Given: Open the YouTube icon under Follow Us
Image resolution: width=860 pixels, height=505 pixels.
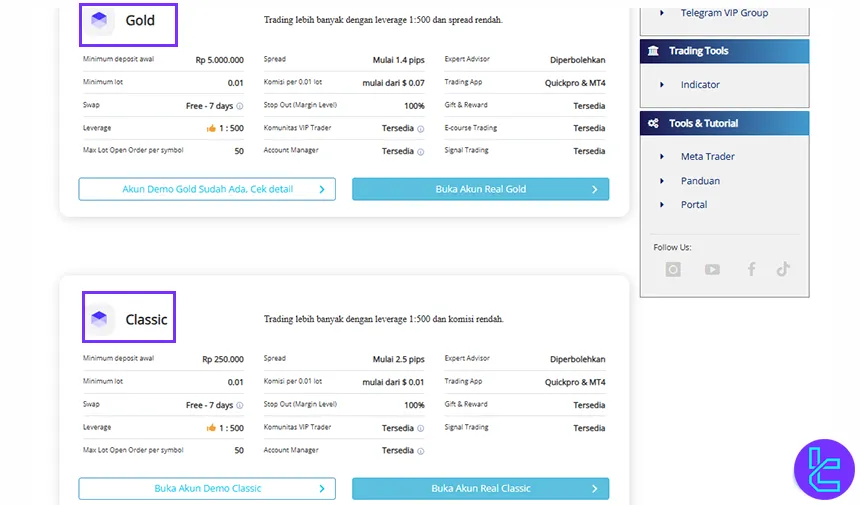Looking at the screenshot, I should click(712, 269).
